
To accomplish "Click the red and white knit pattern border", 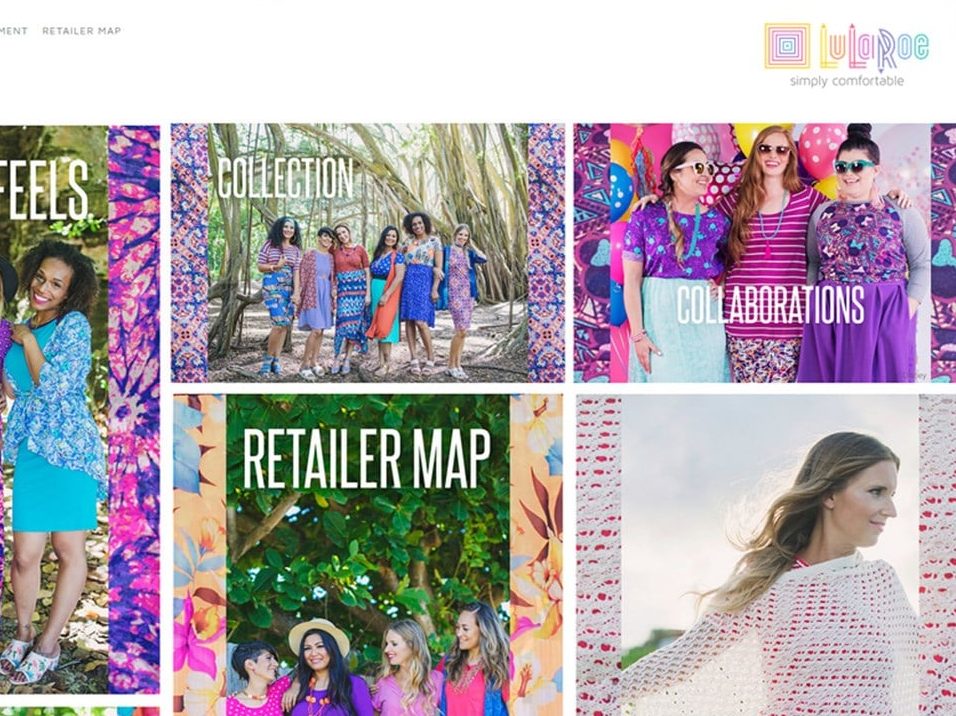I will pyautogui.click(x=598, y=555).
